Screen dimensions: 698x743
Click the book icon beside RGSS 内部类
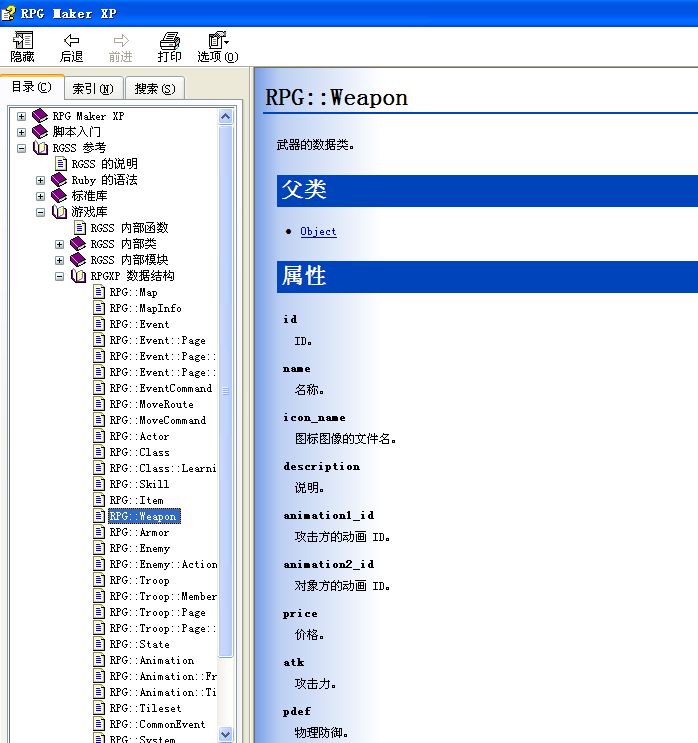[x=78, y=244]
